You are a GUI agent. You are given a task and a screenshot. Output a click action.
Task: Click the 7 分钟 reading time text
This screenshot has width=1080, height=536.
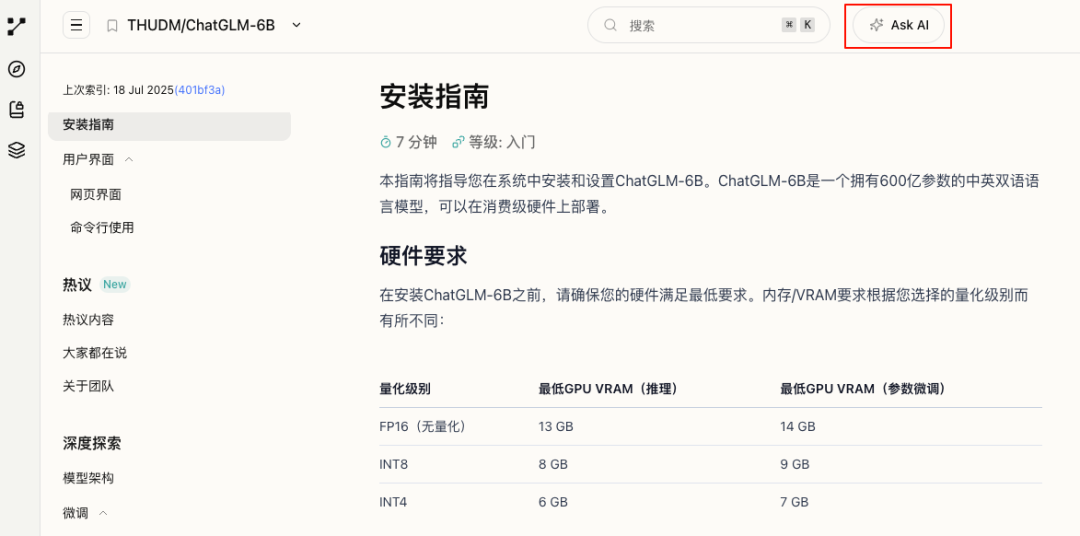(416, 143)
